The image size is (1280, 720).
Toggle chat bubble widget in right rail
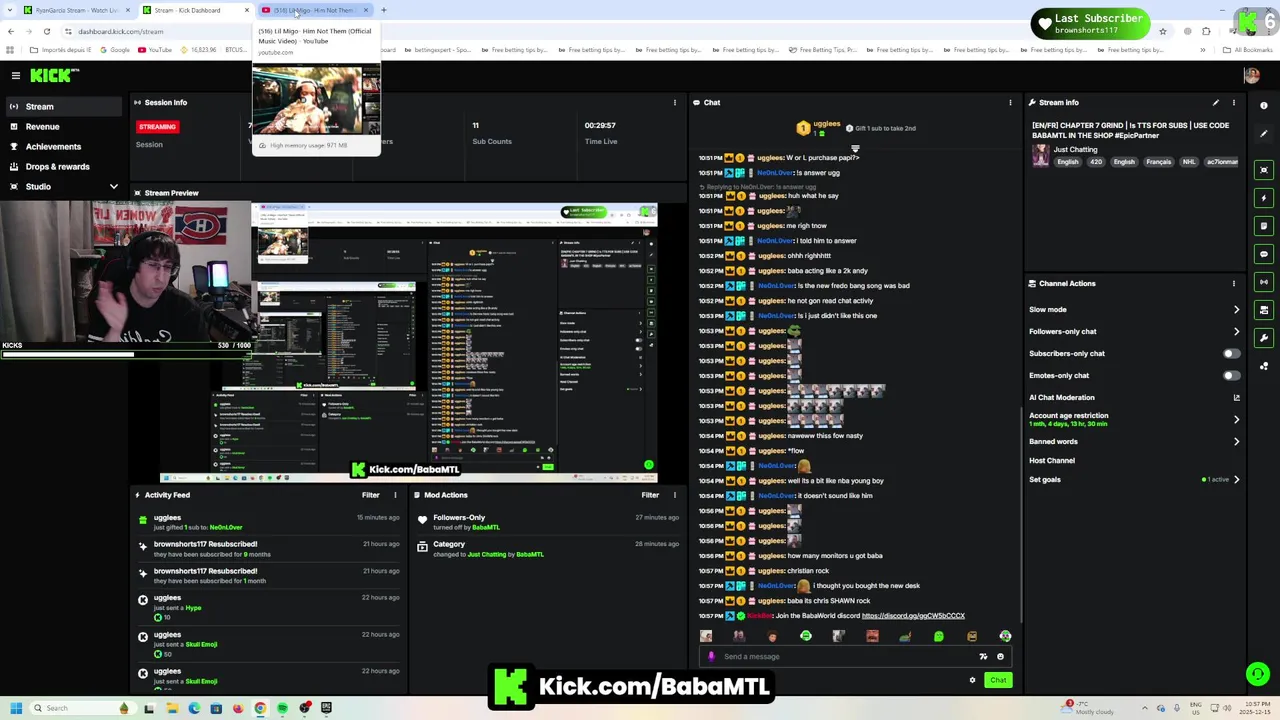point(1264,254)
